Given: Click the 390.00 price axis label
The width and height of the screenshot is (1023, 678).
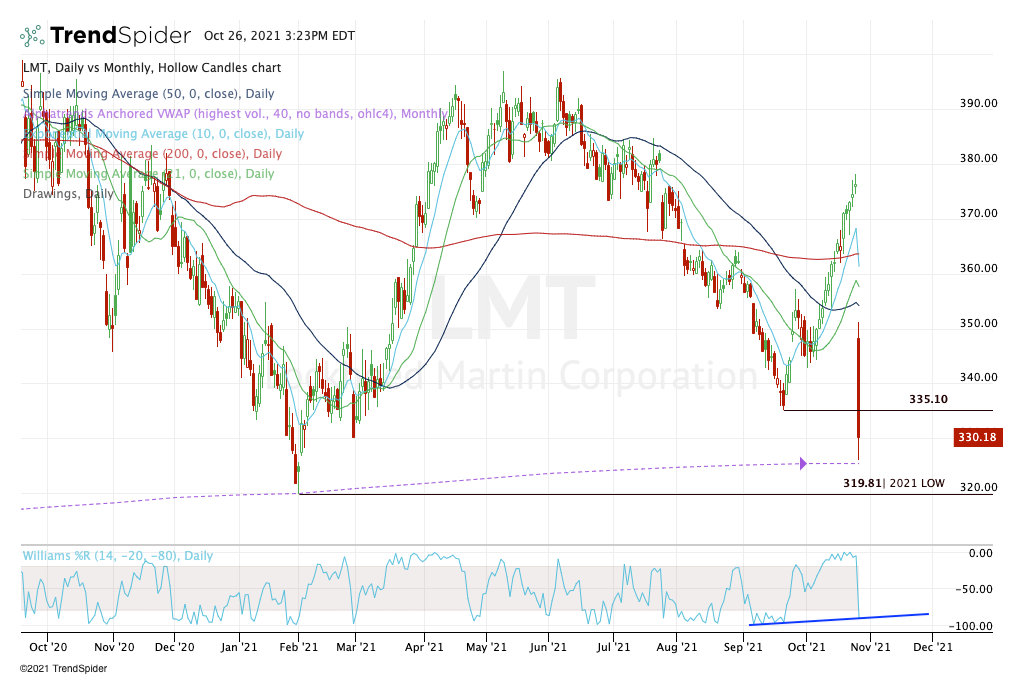Looking at the screenshot, I should coord(979,103).
